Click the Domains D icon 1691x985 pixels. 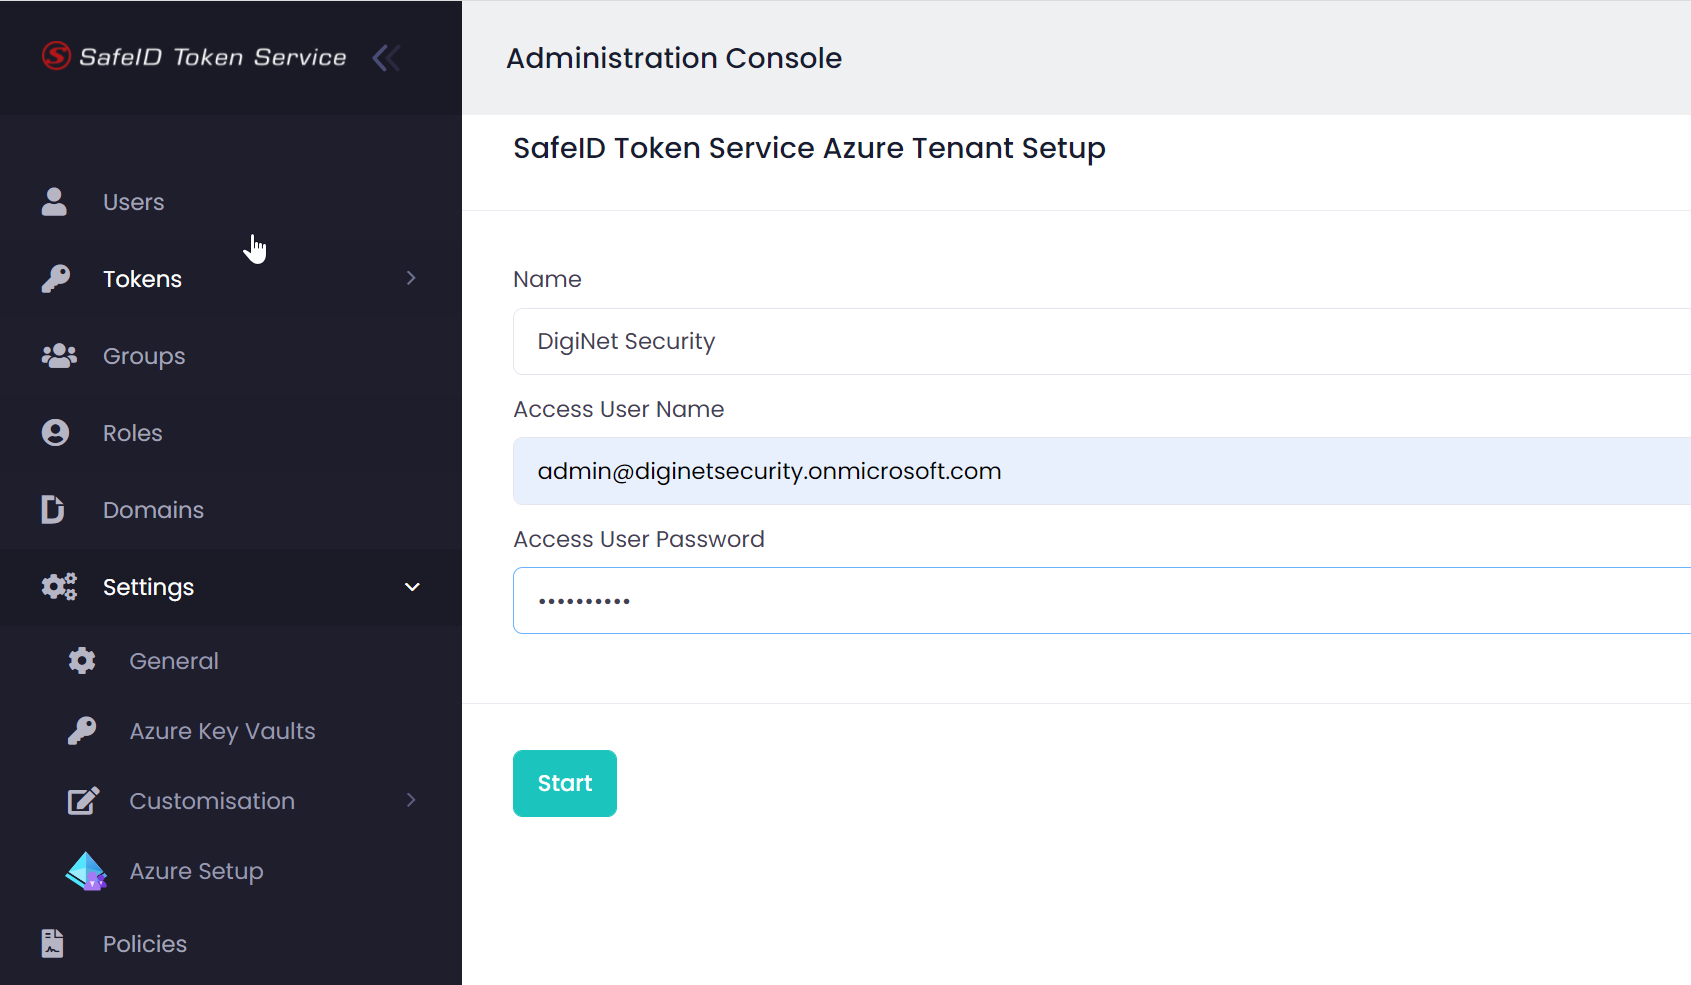click(x=53, y=510)
